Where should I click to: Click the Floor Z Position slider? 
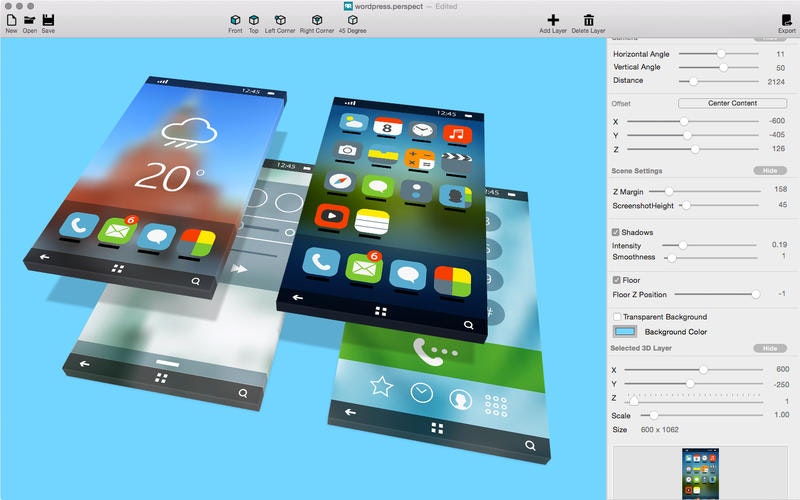coord(718,294)
